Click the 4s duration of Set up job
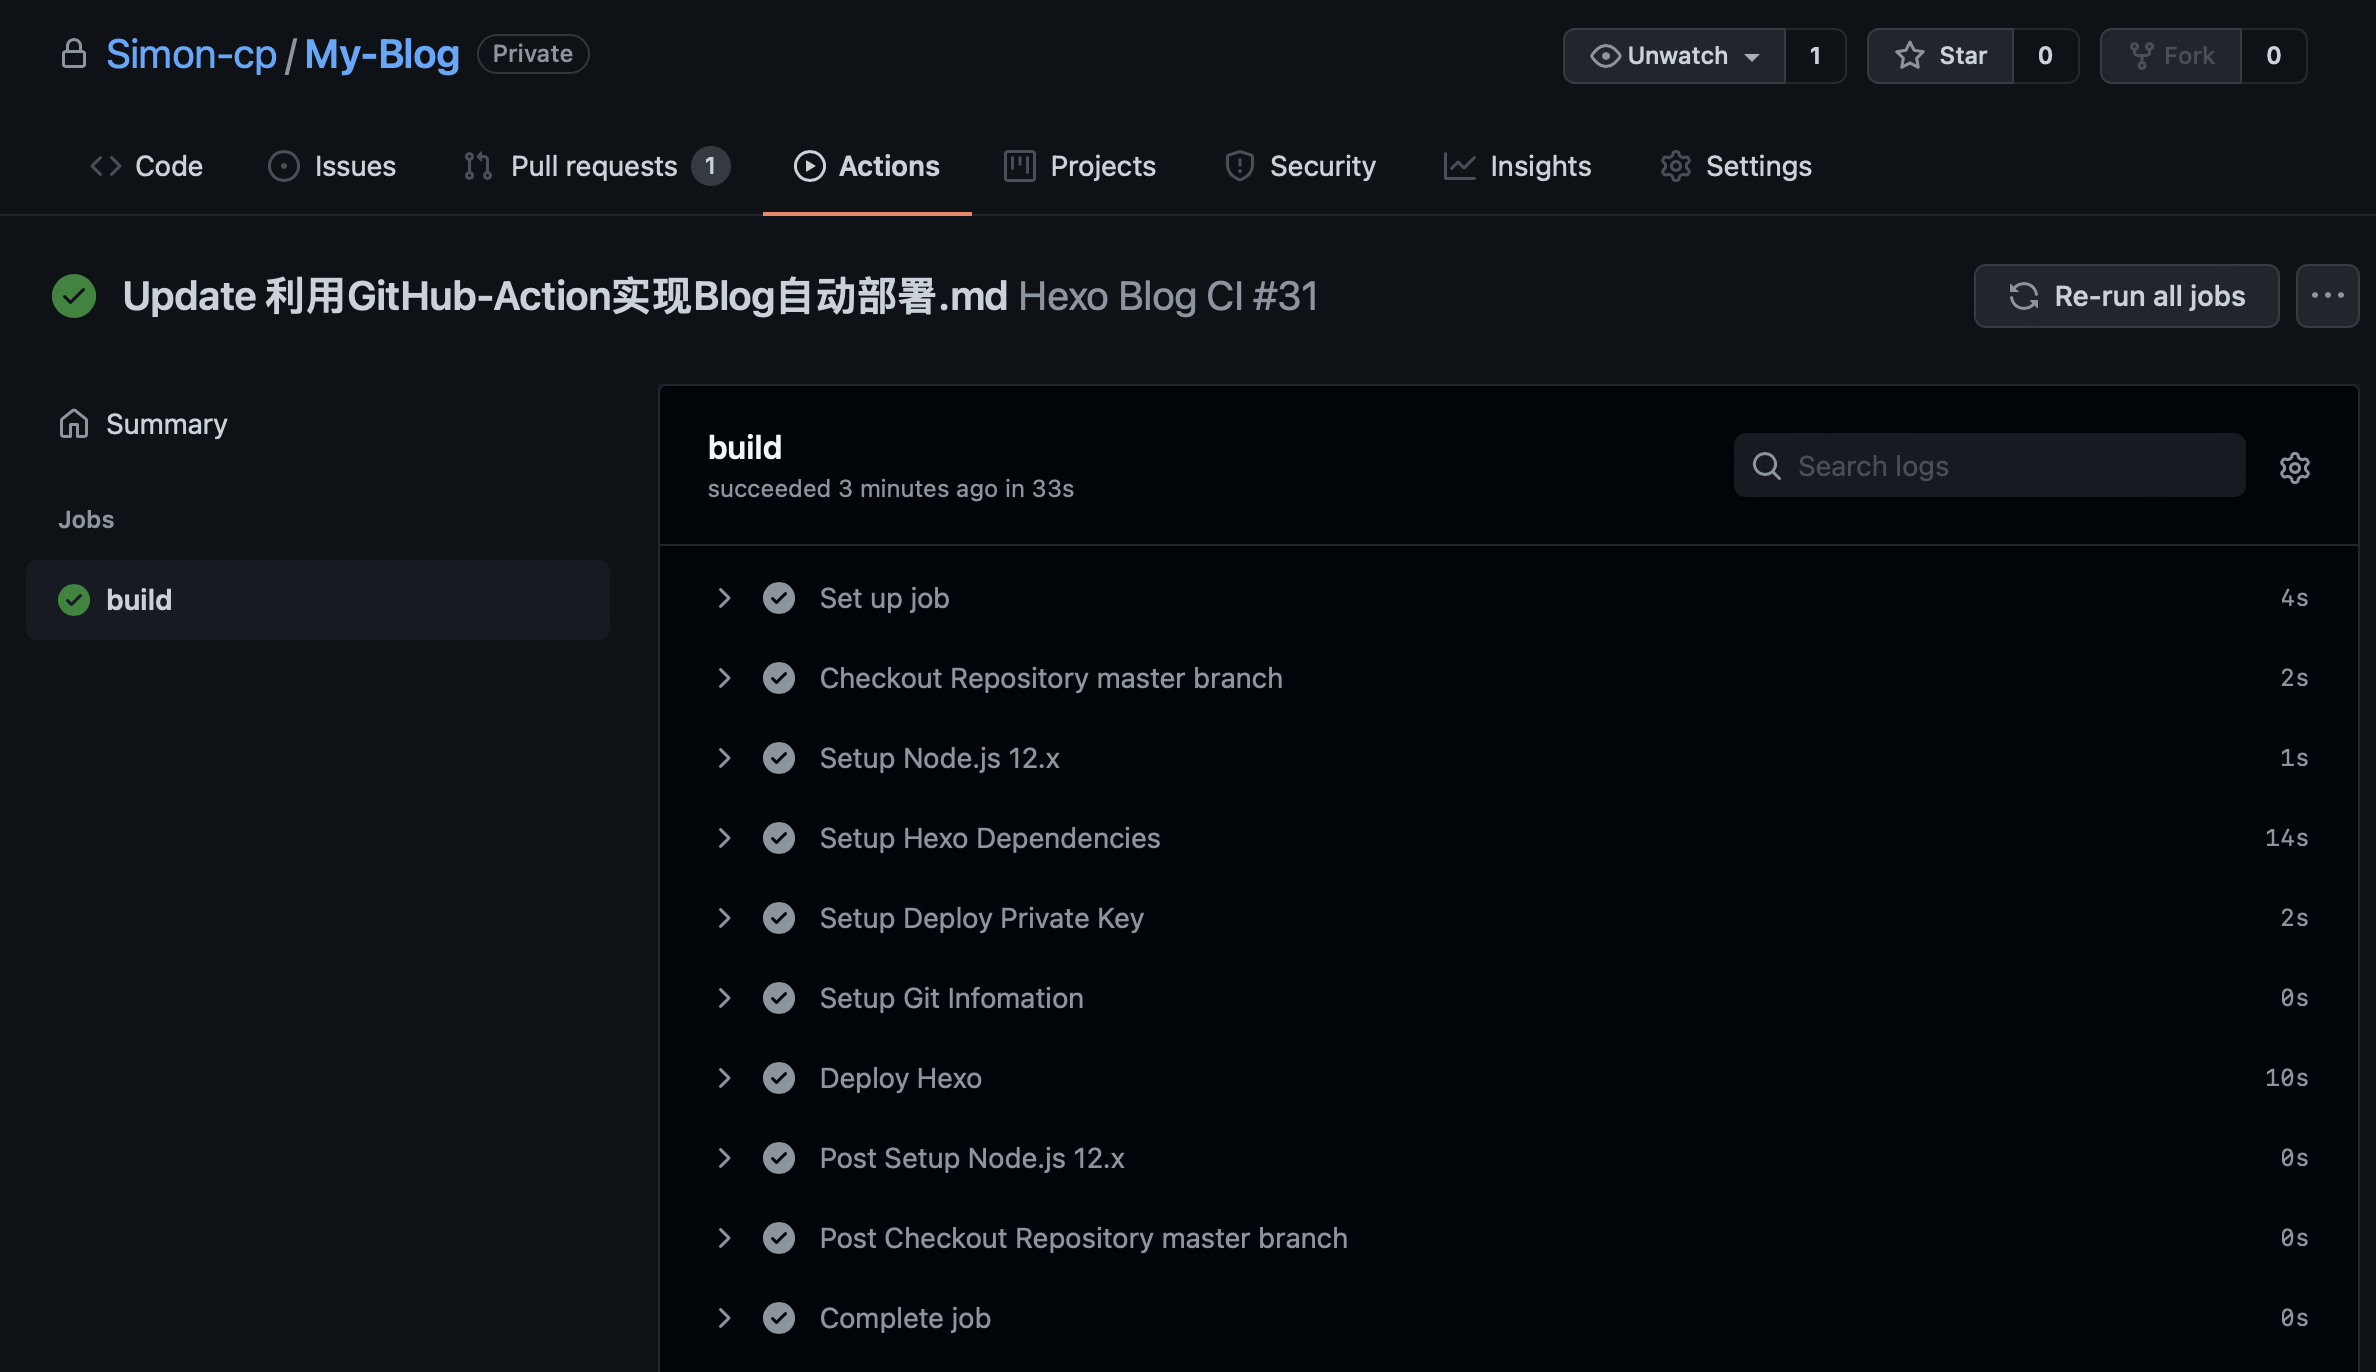This screenshot has width=2376, height=1372. point(2294,598)
